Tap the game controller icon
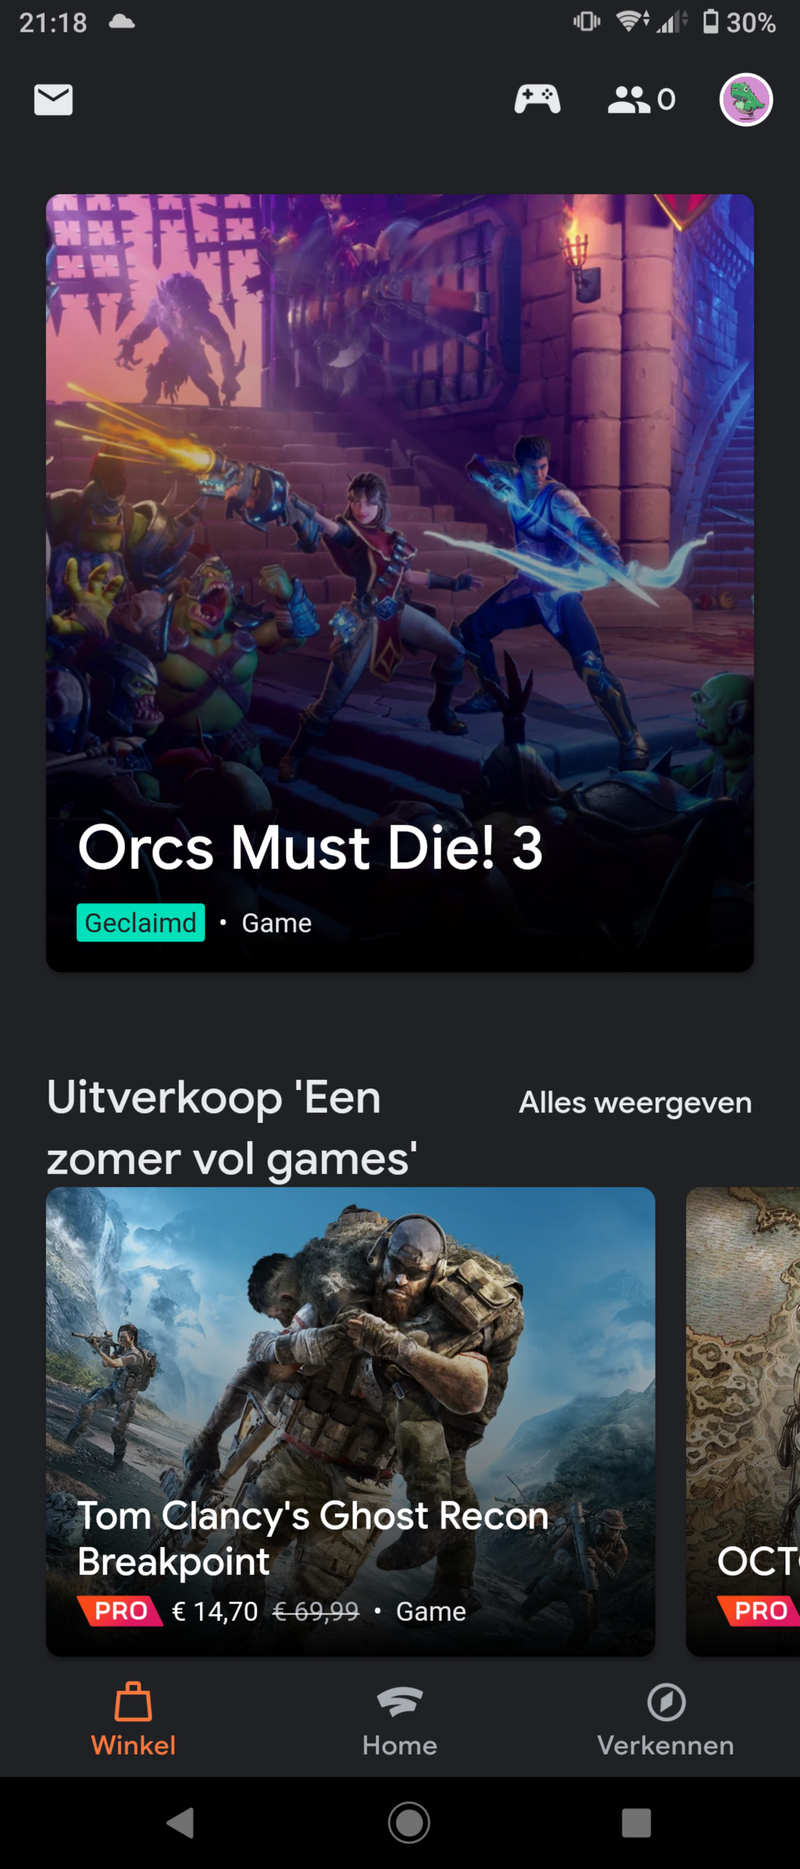This screenshot has height=1869, width=800. [537, 99]
